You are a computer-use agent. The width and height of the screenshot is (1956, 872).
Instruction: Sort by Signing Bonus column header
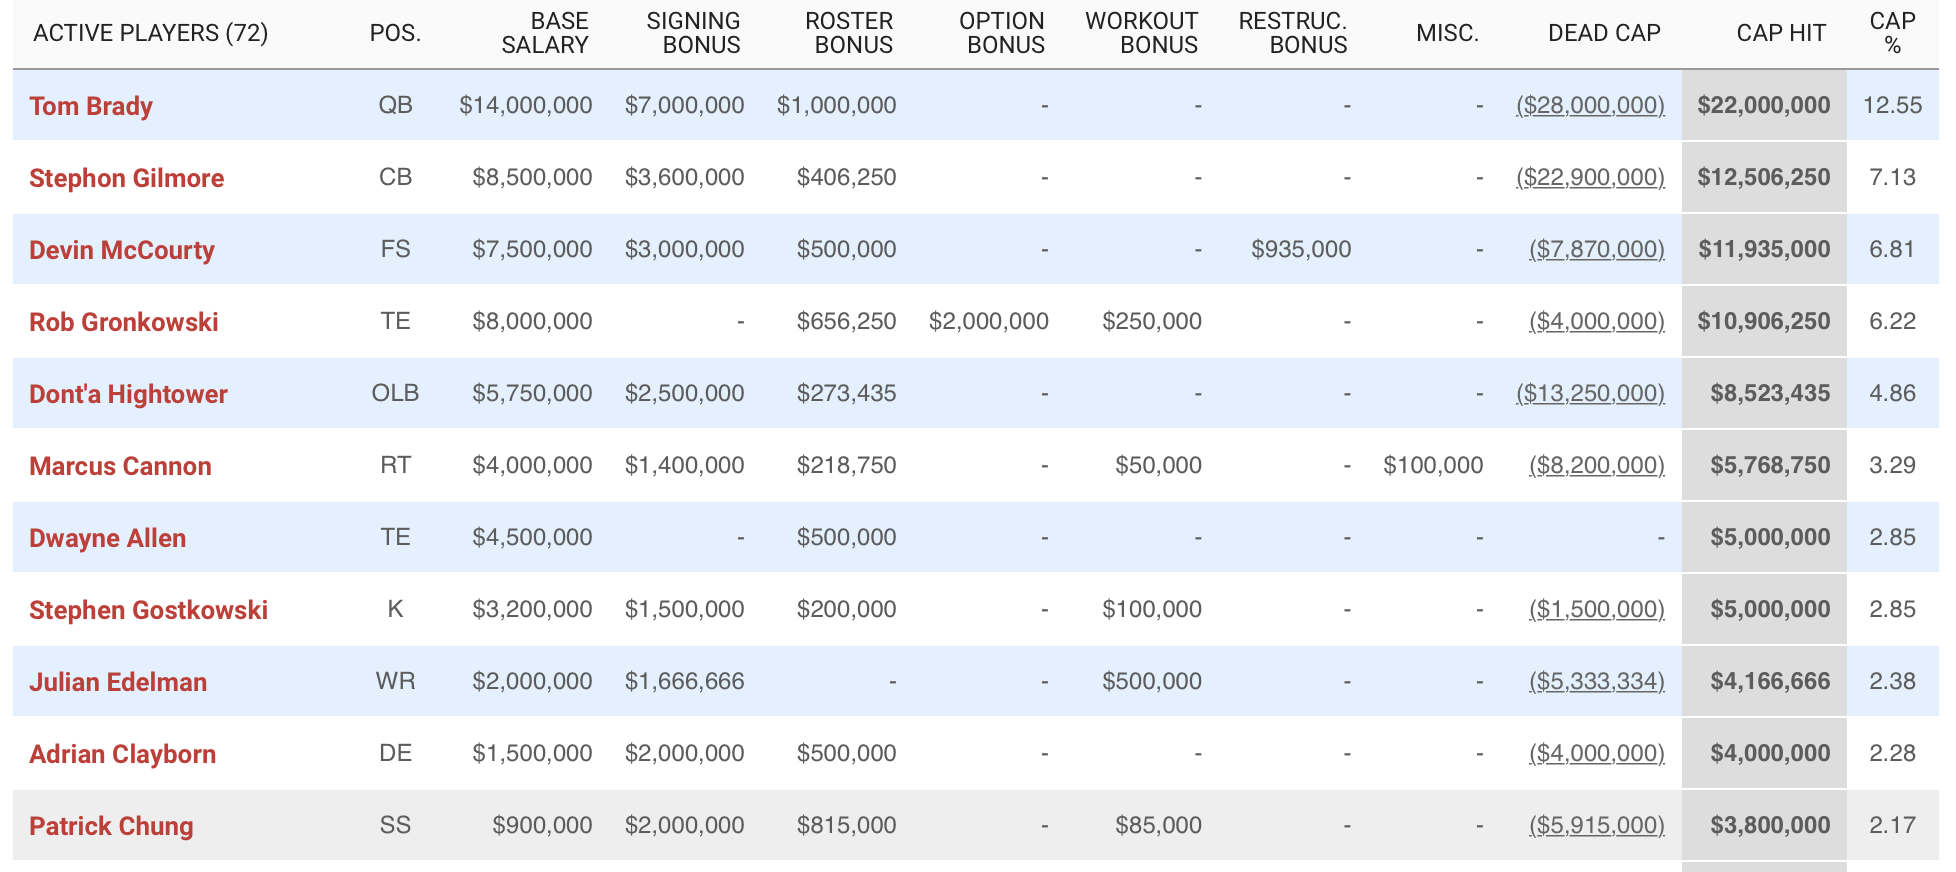tap(693, 33)
